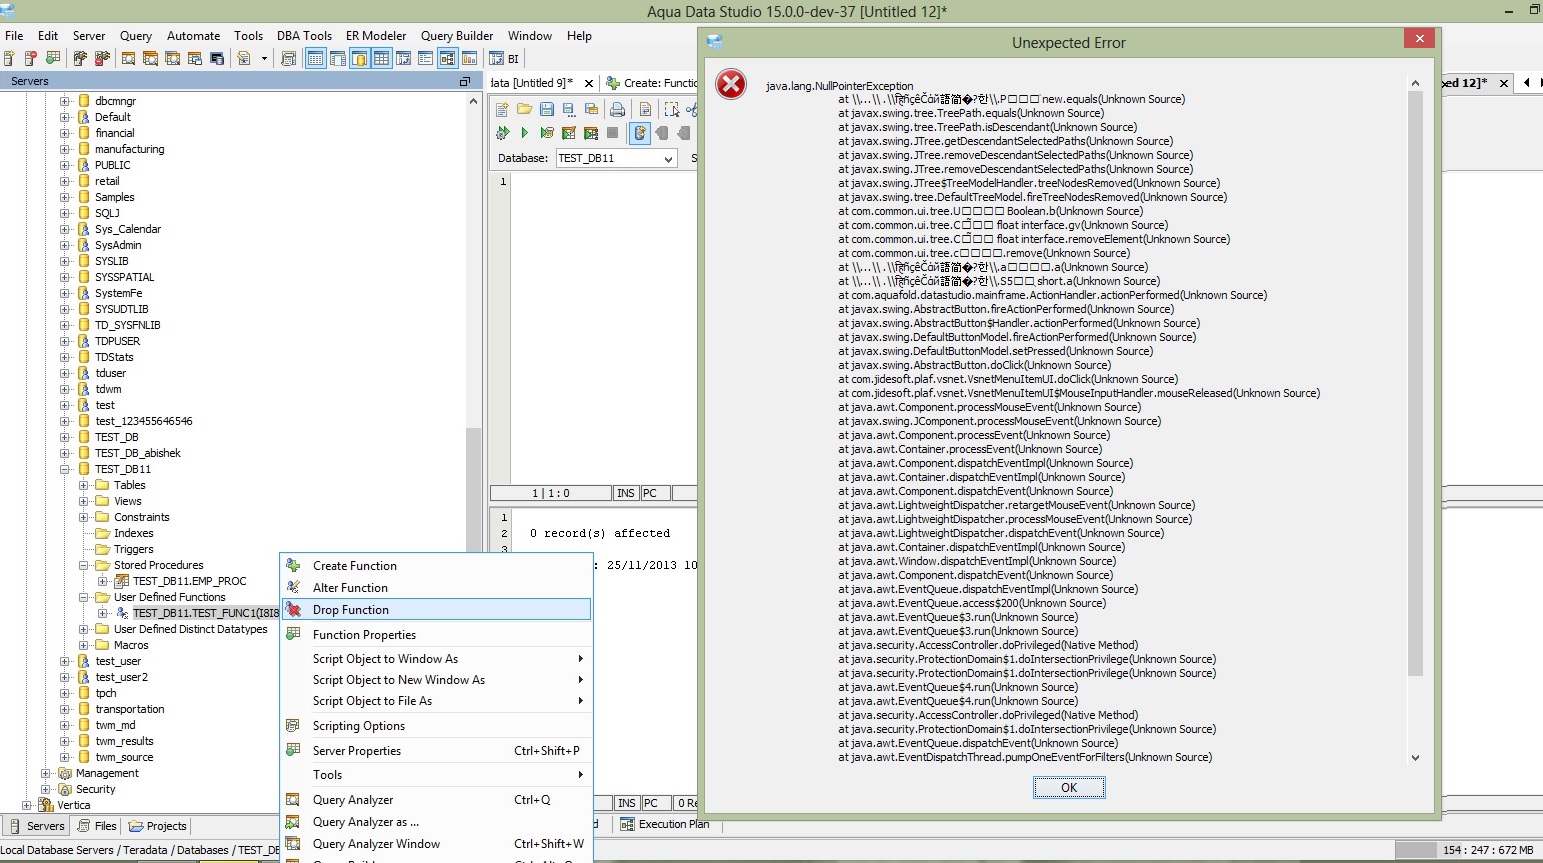Click the Select region icon in editor toolbar
Viewport: 1543px width, 863px height.
pyautogui.click(x=671, y=109)
